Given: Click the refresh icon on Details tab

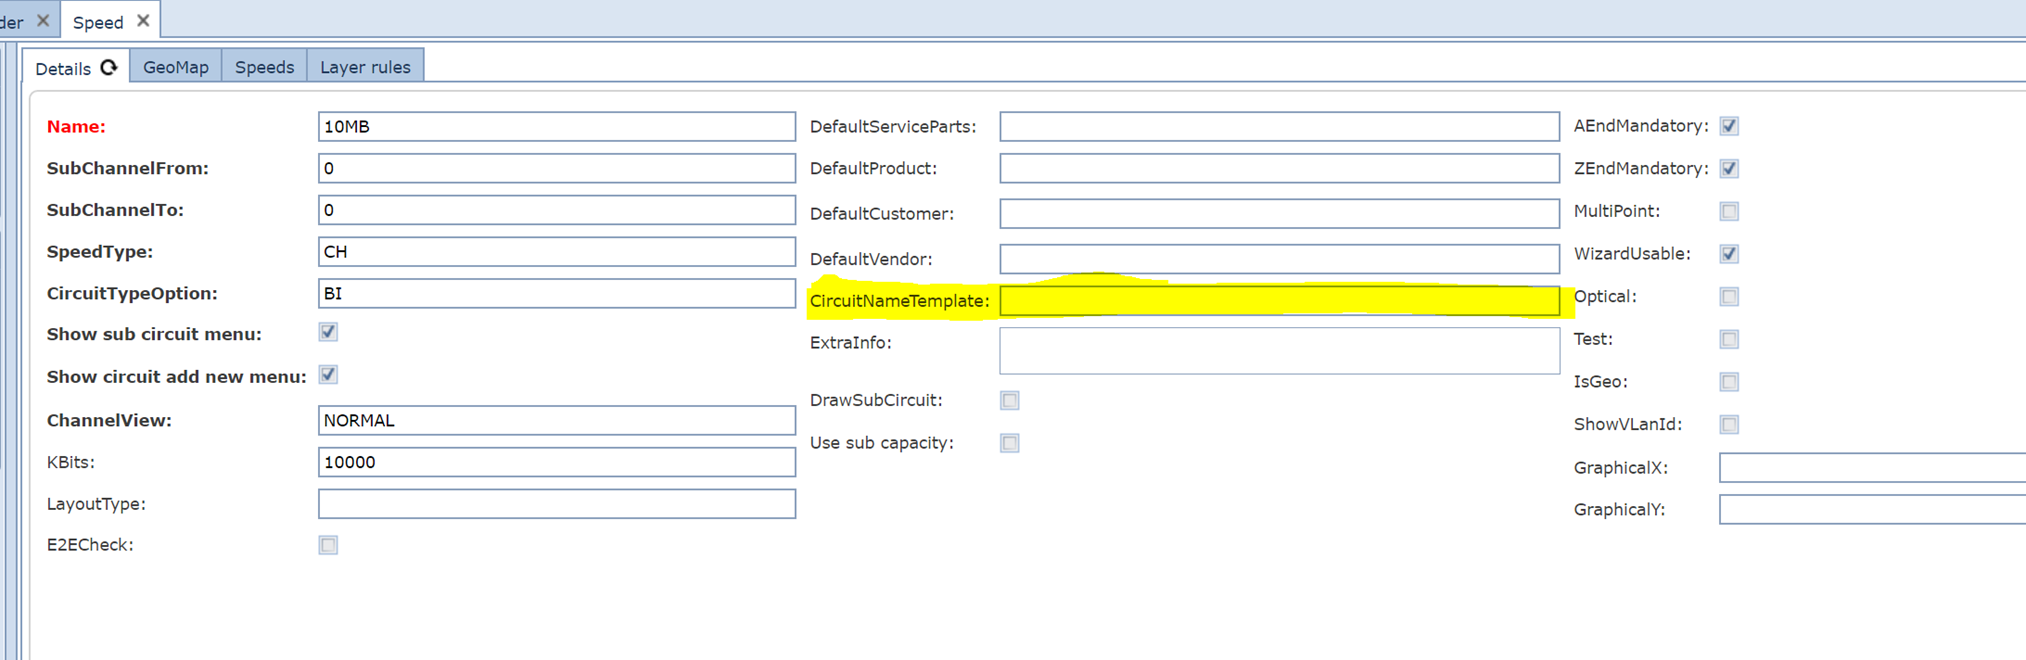Looking at the screenshot, I should coord(109,67).
